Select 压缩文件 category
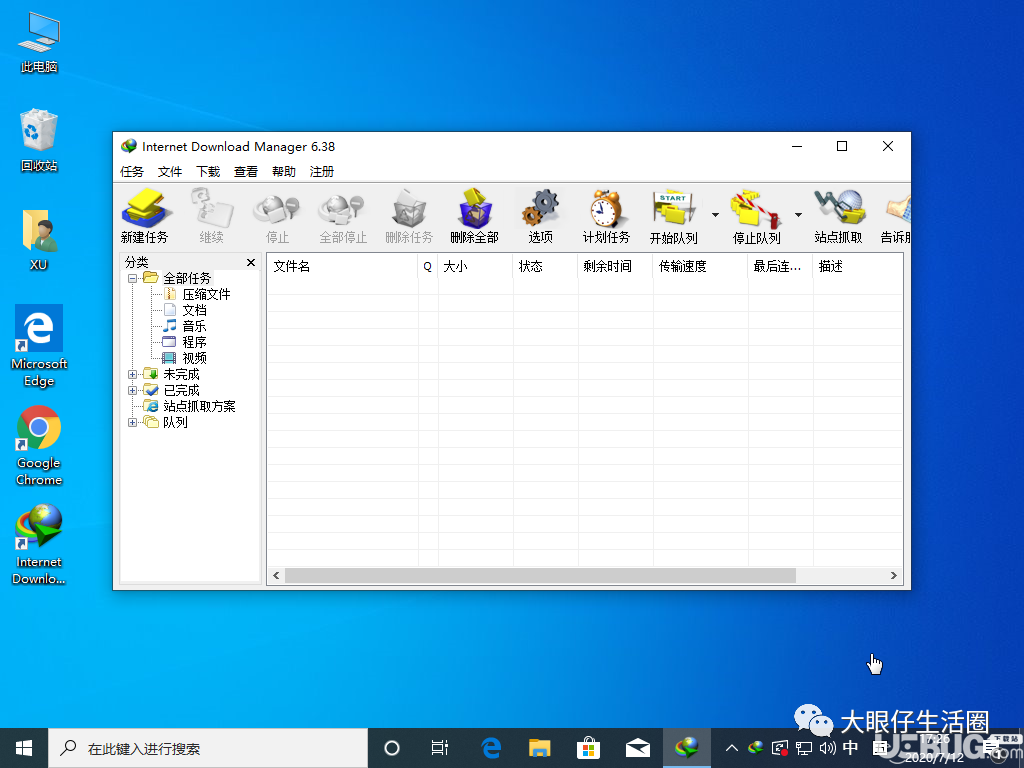 pos(197,295)
